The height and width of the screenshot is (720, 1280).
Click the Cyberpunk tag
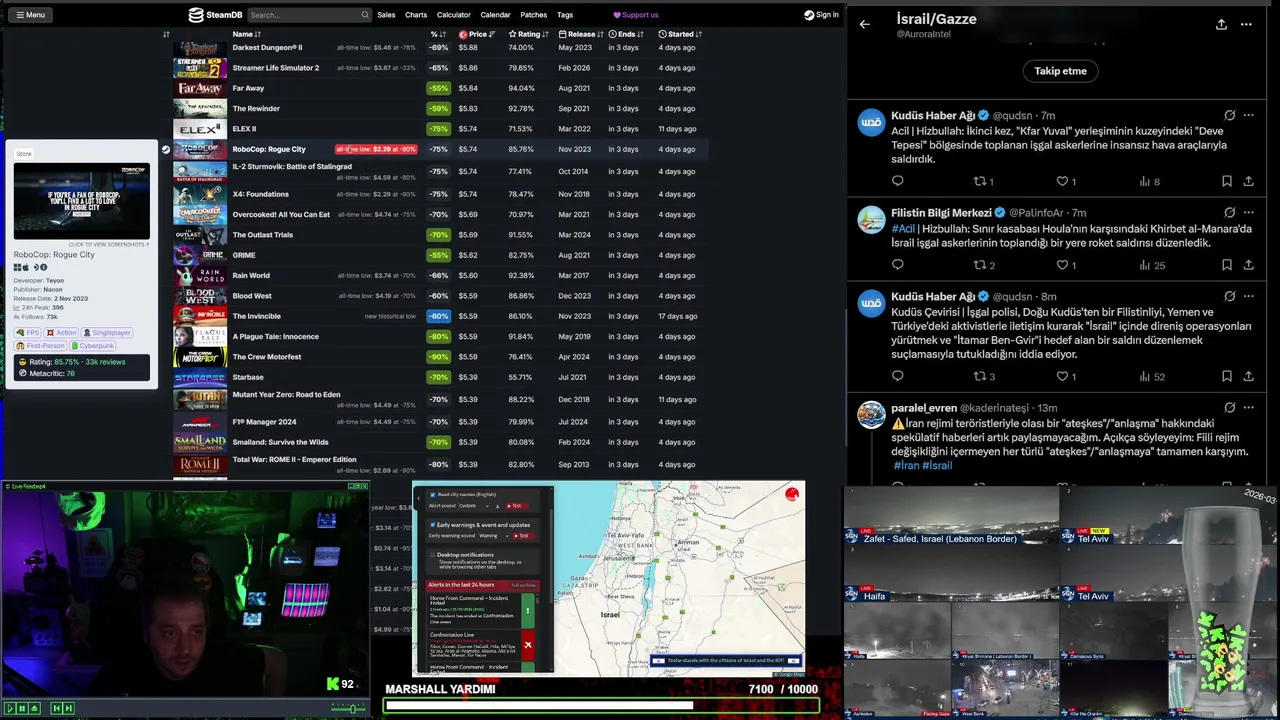point(92,345)
